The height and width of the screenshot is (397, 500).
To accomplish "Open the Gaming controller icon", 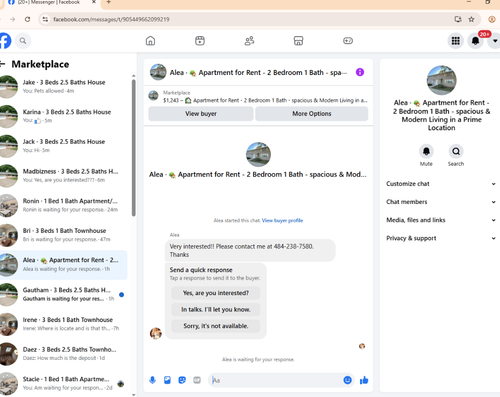I will [348, 41].
